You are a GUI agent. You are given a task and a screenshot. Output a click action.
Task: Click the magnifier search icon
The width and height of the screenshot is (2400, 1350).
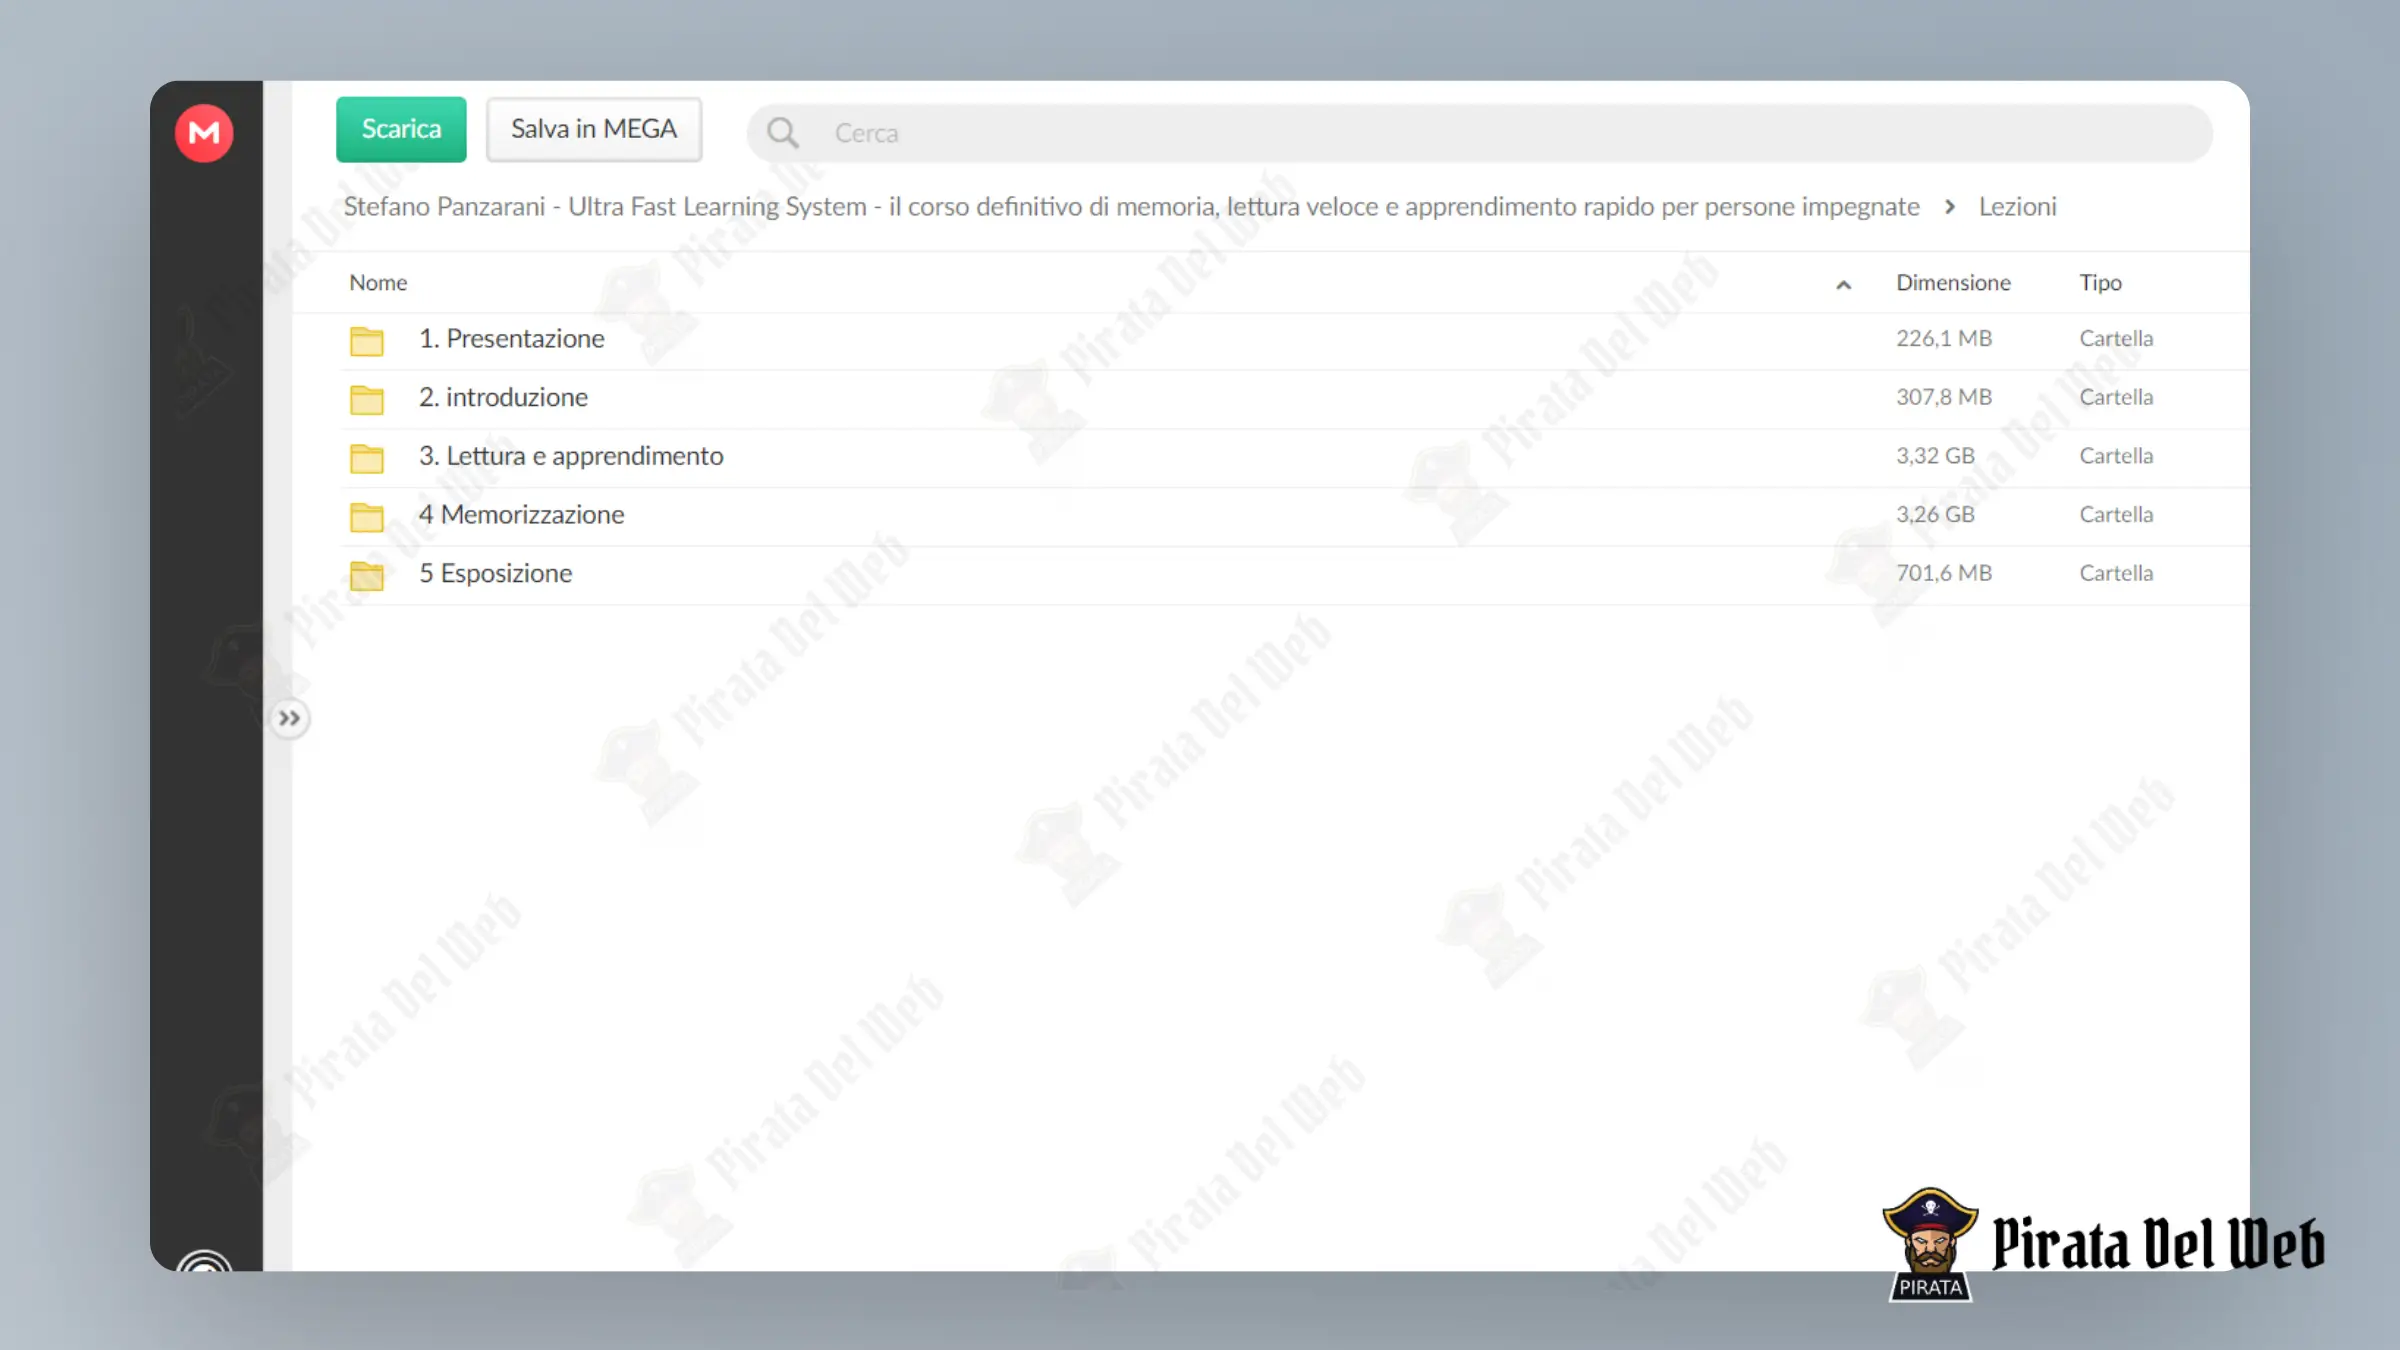pos(782,133)
